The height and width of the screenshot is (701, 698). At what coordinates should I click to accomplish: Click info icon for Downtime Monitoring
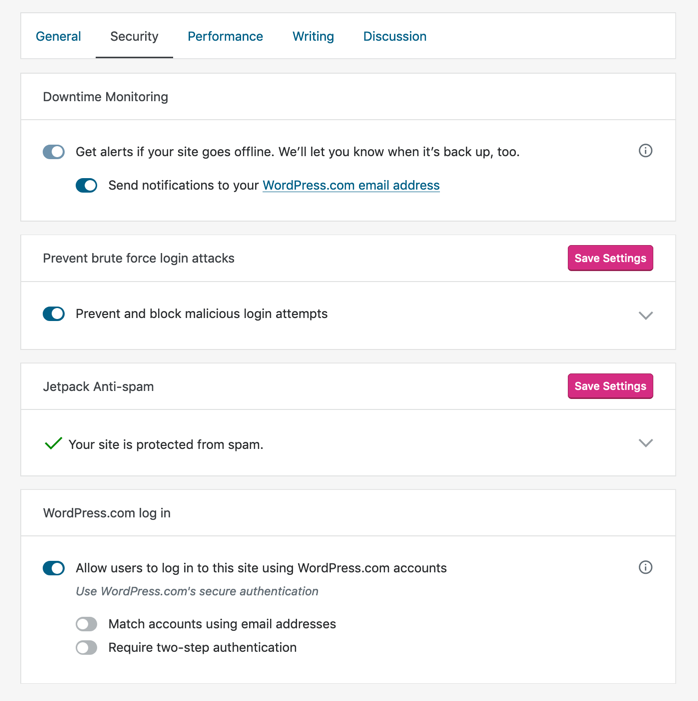pyautogui.click(x=645, y=151)
